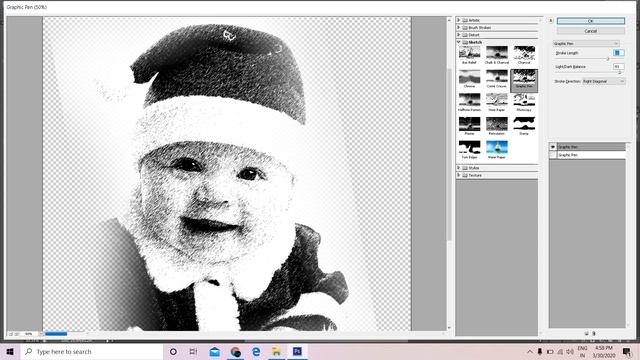Open File Explorer from the taskbar
The height and width of the screenshot is (360, 640).
point(276,351)
